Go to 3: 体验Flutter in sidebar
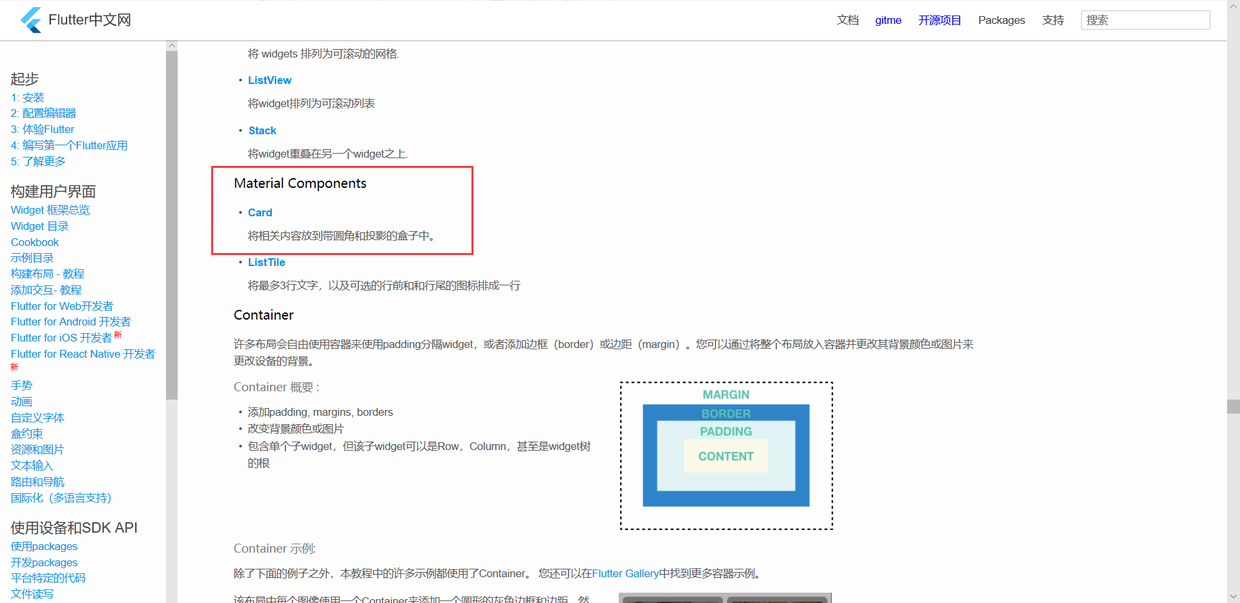Viewport: 1240px width, 603px height. coord(43,129)
